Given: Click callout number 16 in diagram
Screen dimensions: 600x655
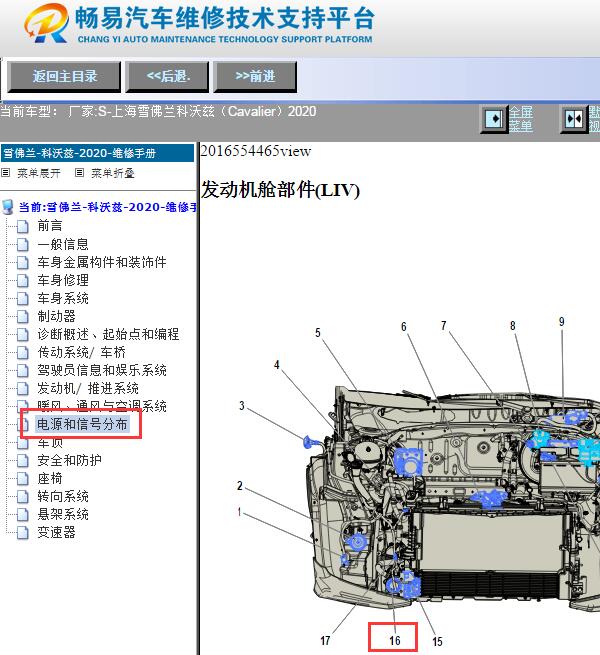Looking at the screenshot, I should (x=395, y=640).
